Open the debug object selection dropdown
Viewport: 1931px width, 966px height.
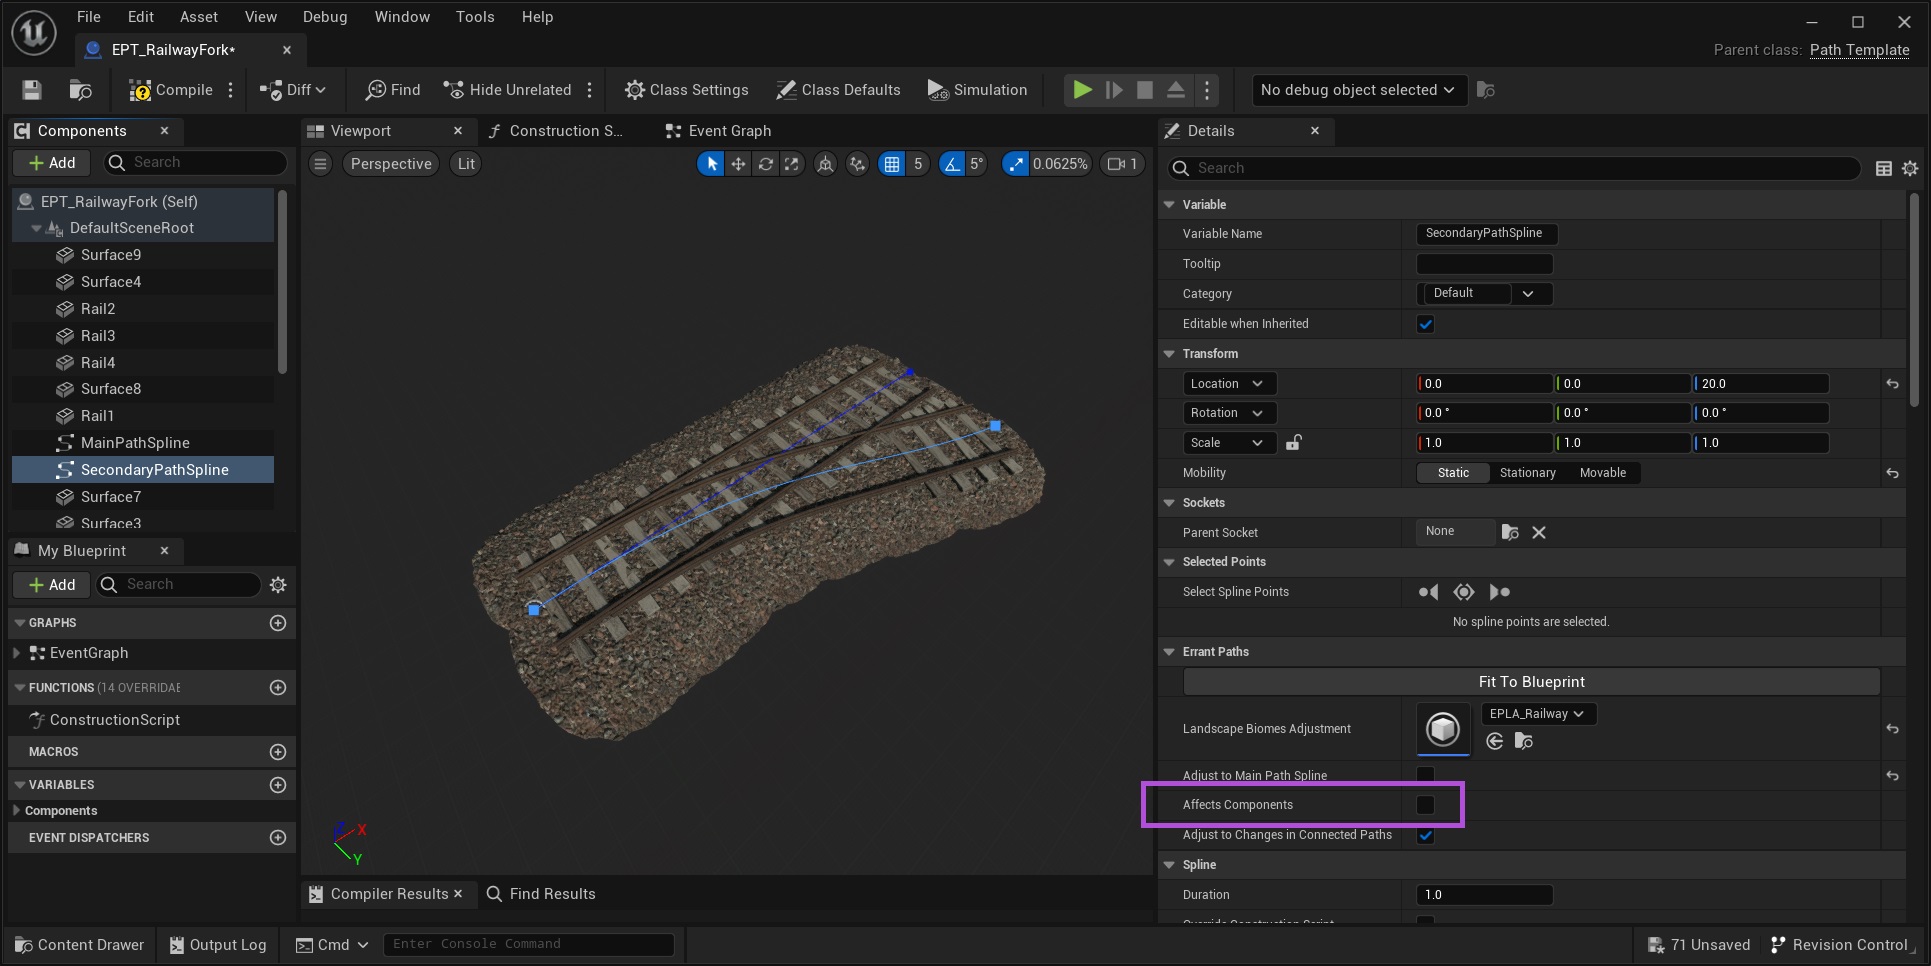[x=1358, y=90]
